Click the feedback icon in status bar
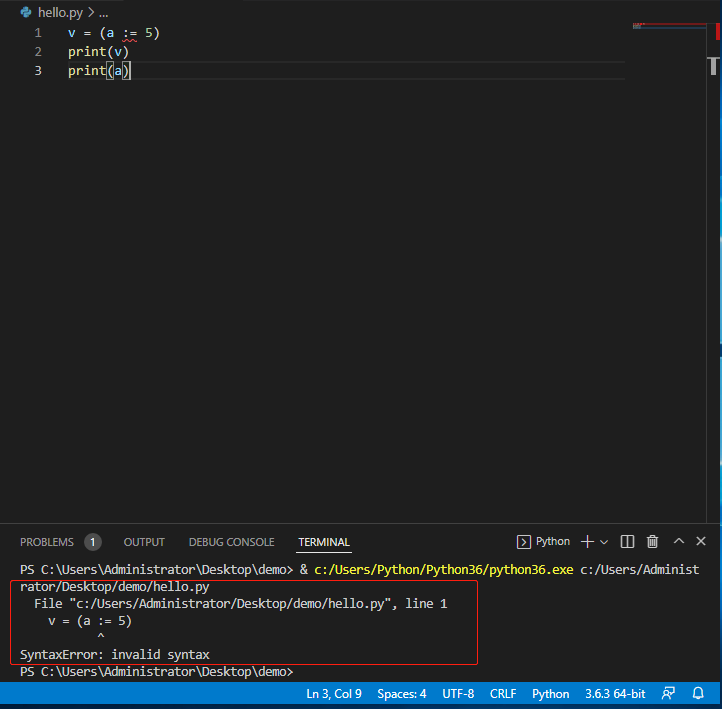Viewport: 722px width, 709px height. point(668,694)
